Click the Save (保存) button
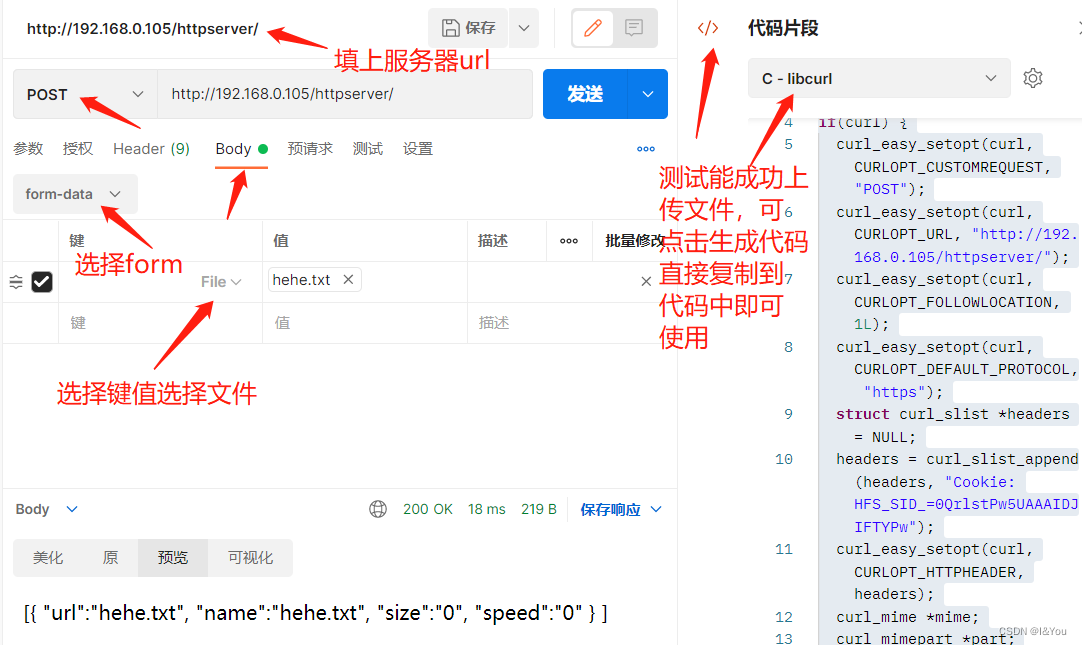The image size is (1082, 645). pos(469,28)
